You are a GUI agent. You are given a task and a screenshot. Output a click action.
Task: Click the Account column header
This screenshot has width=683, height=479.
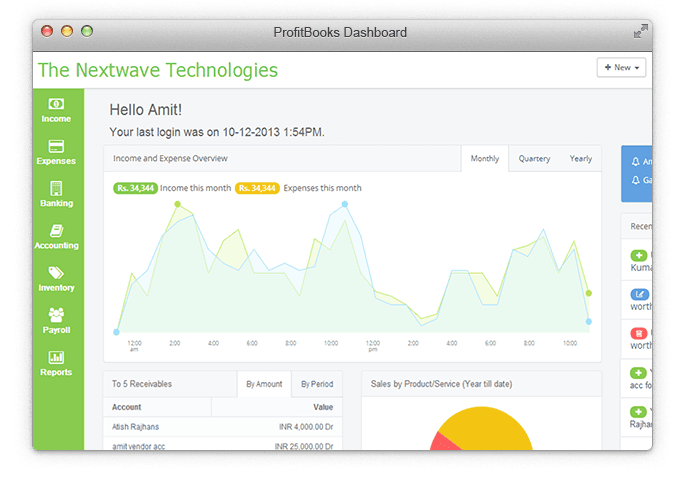[126, 407]
